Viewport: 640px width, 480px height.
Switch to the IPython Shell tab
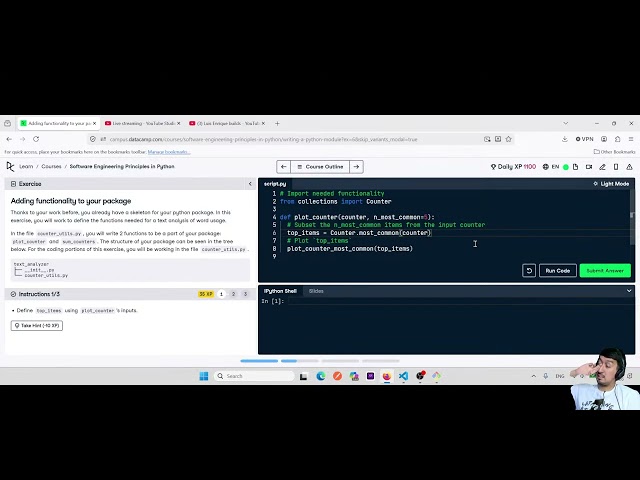coord(280,291)
